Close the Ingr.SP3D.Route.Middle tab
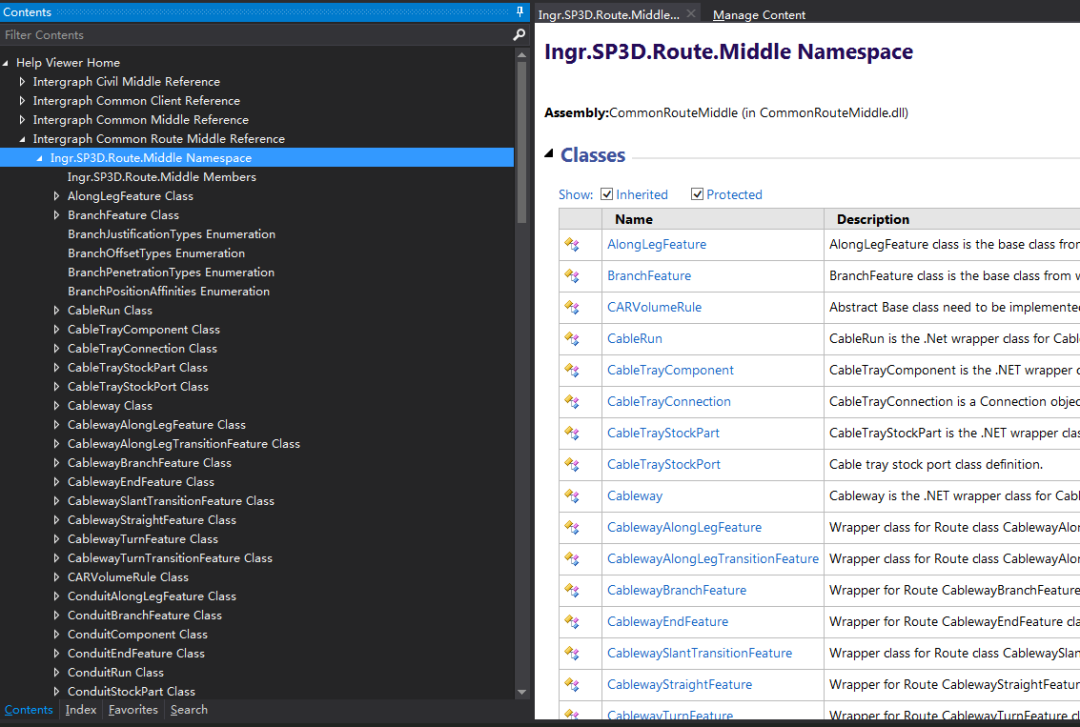This screenshot has width=1080, height=727. click(691, 14)
